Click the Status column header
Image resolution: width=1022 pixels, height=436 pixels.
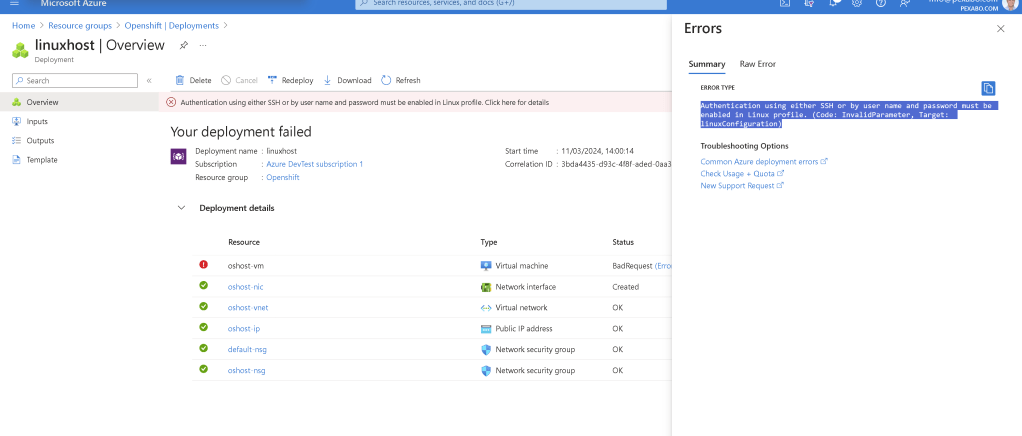point(622,242)
